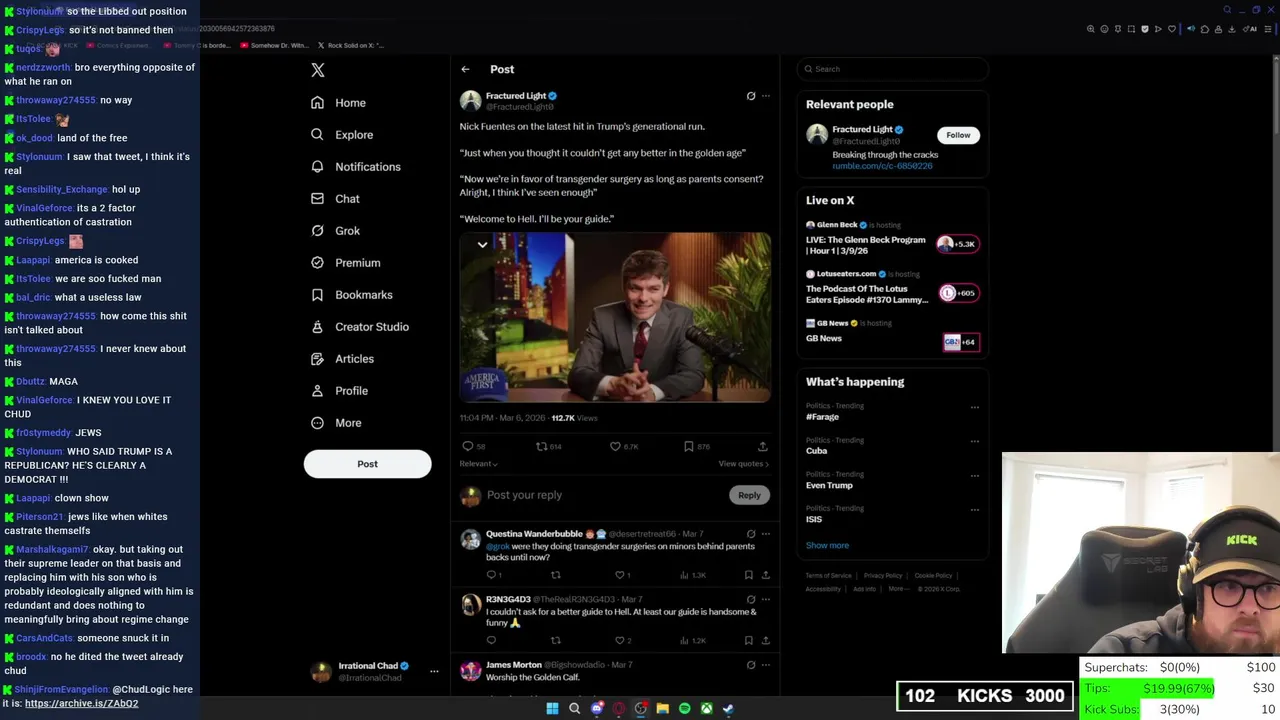Screen dimensions: 1280x720
Task: Open the rumble.com link in Relevant people
Action: [x=882, y=166]
